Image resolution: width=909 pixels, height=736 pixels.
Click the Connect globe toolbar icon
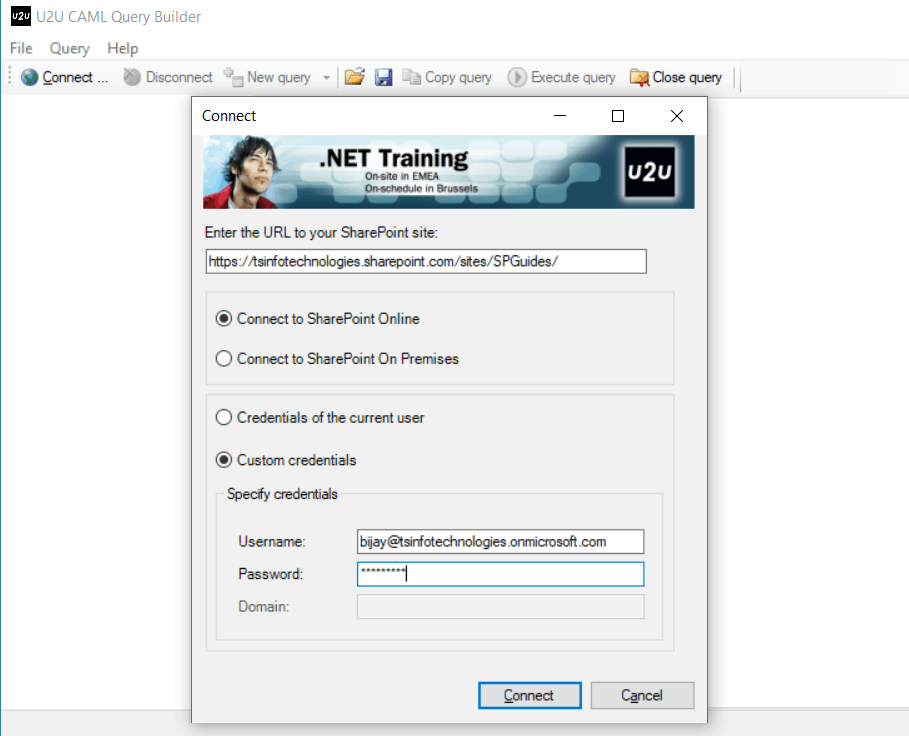30,77
